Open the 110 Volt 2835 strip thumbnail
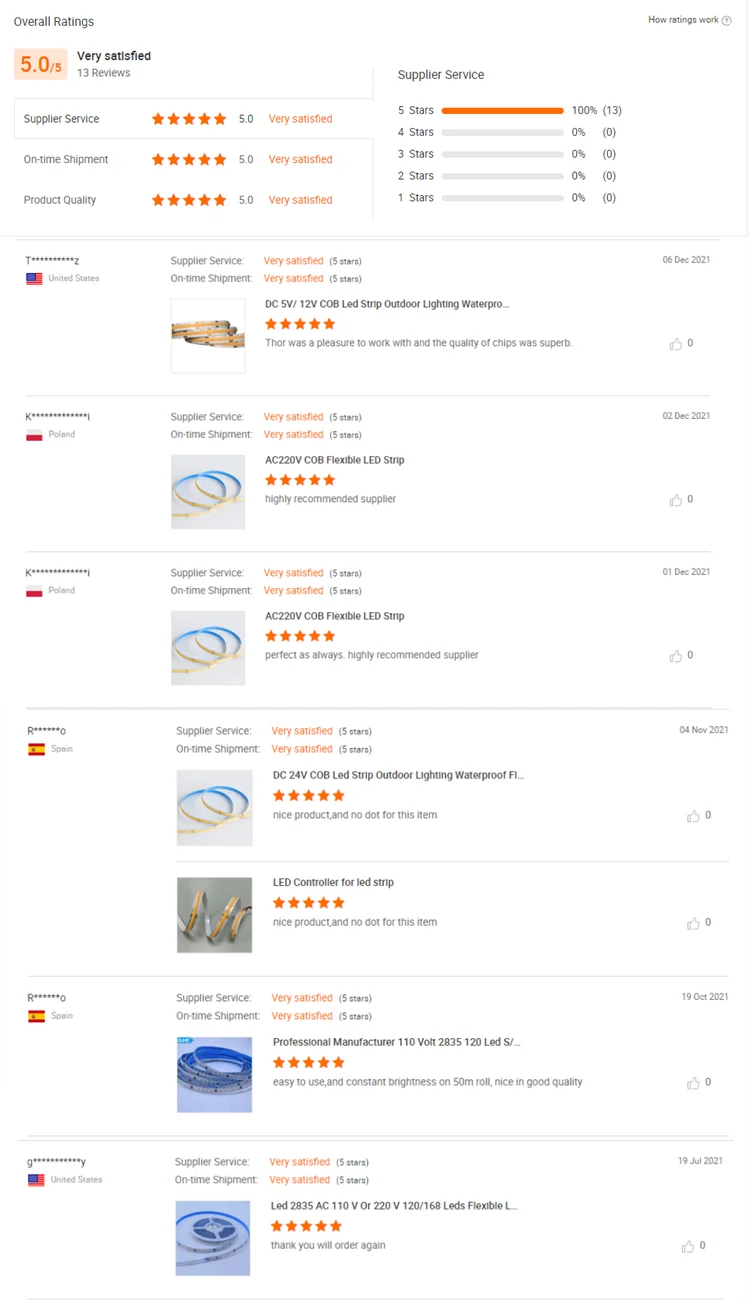Screen dimensions: 750x1300 [214, 1075]
